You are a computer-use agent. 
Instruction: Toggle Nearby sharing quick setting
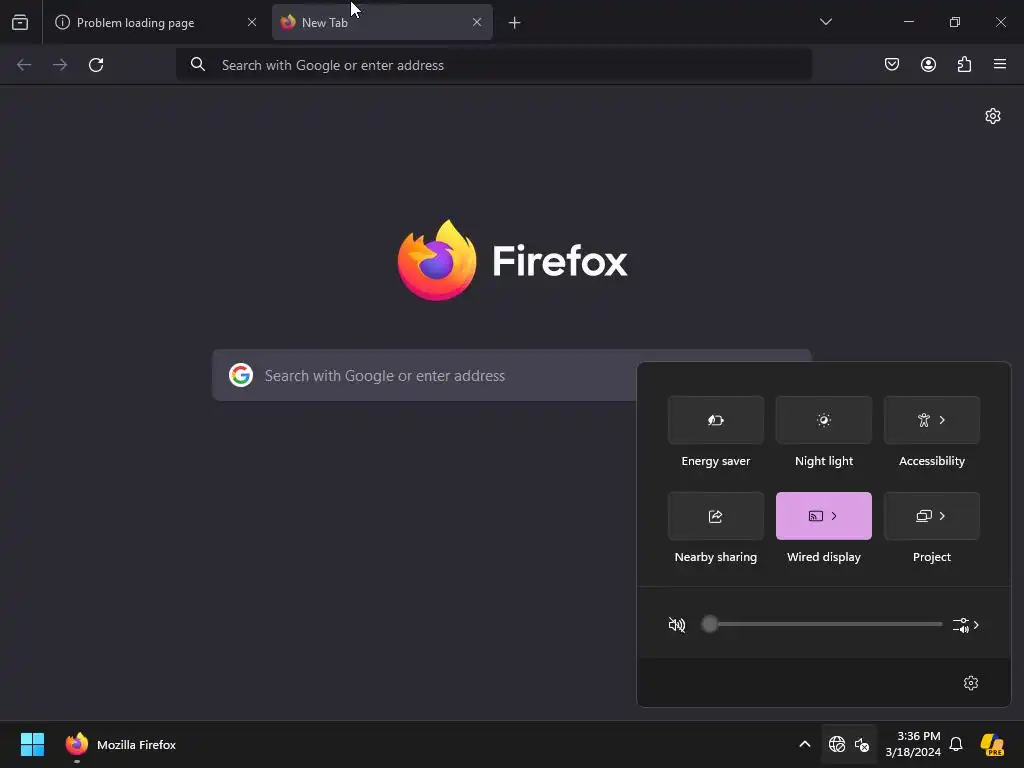point(716,516)
